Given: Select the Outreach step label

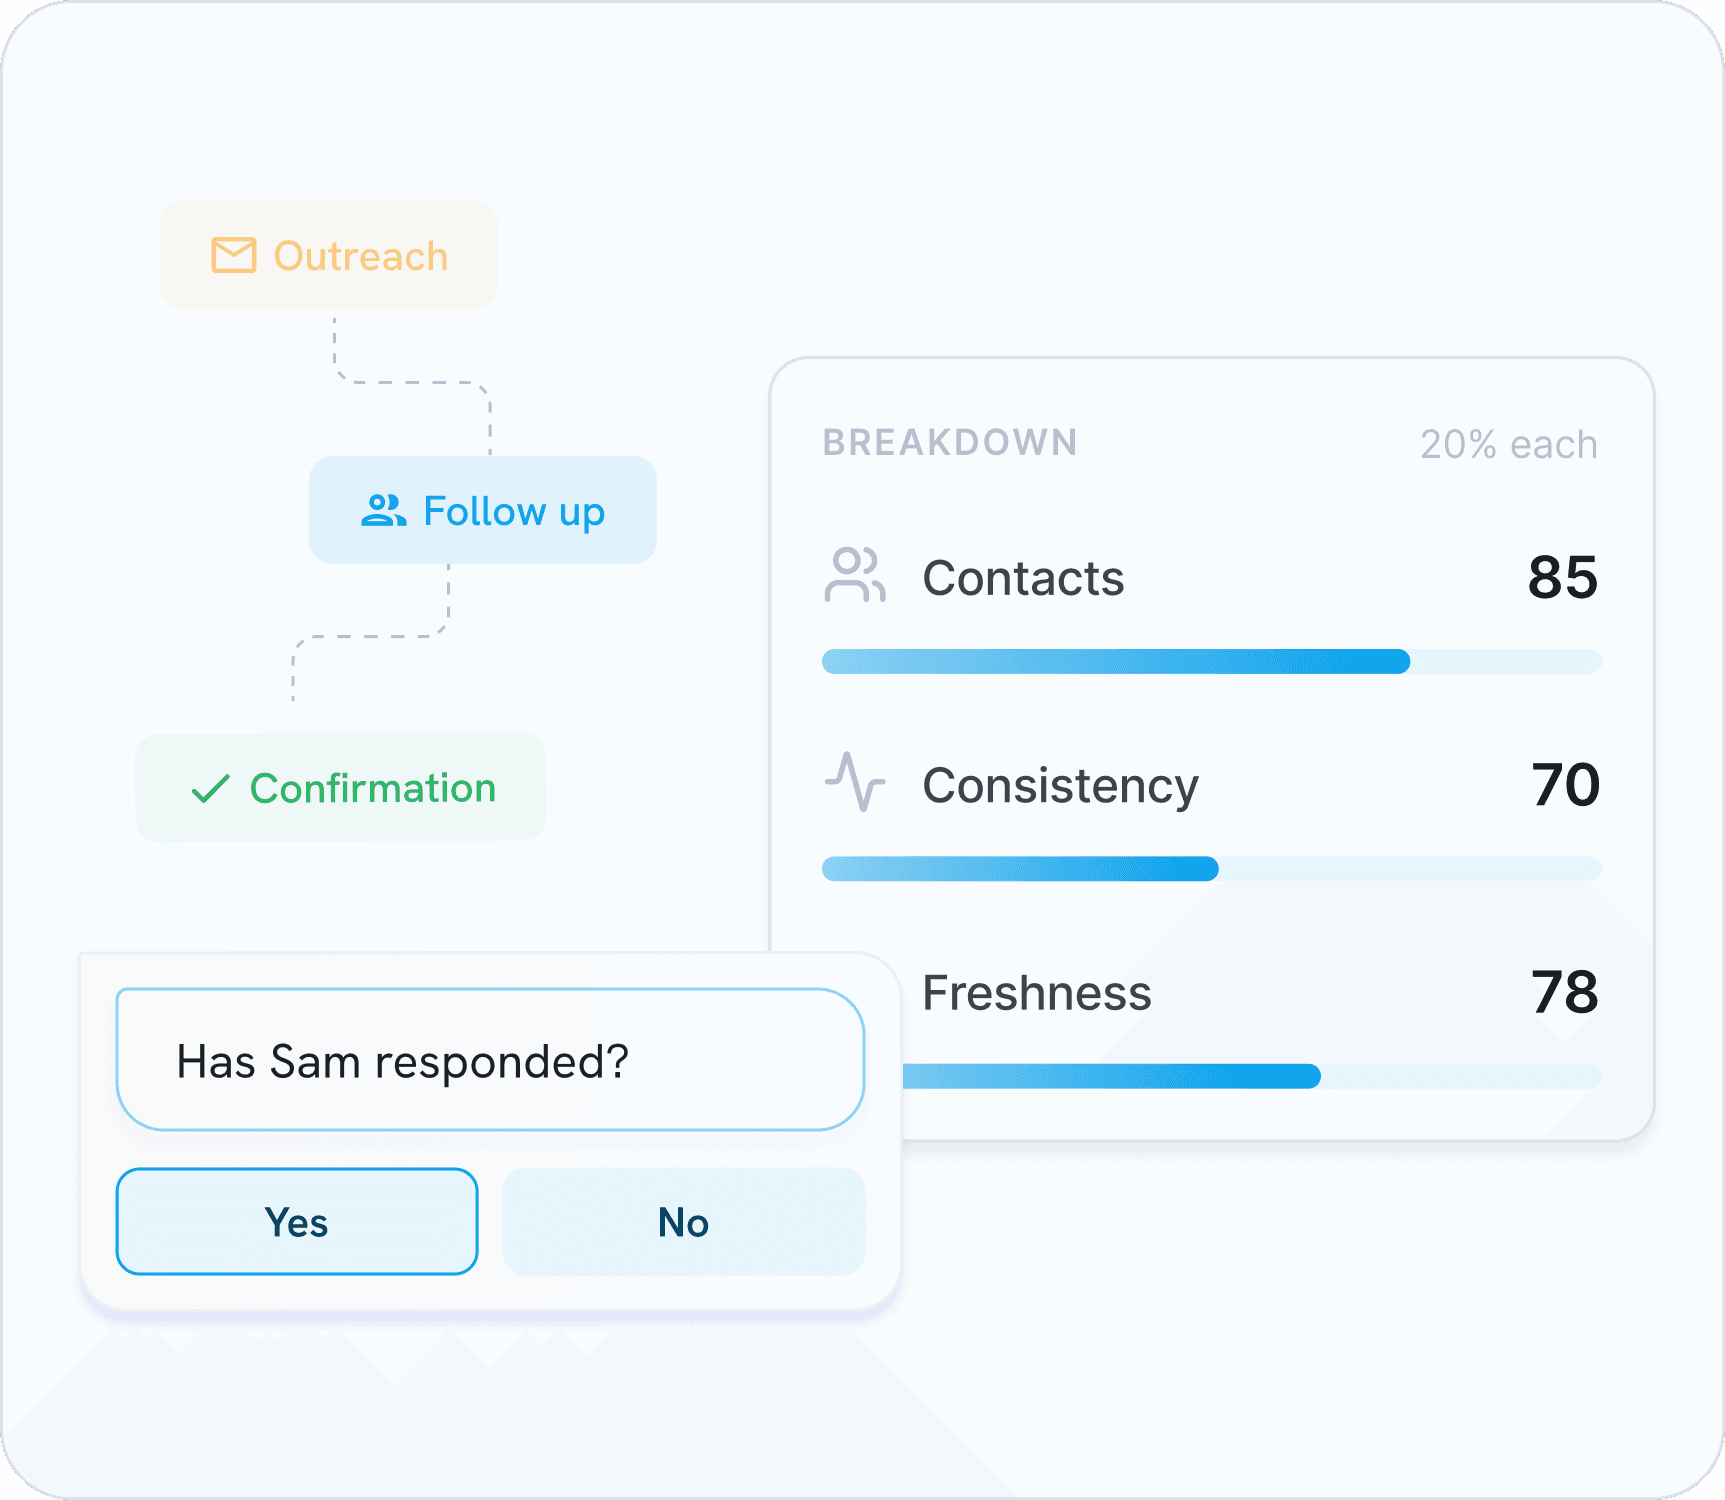Looking at the screenshot, I should click(360, 257).
